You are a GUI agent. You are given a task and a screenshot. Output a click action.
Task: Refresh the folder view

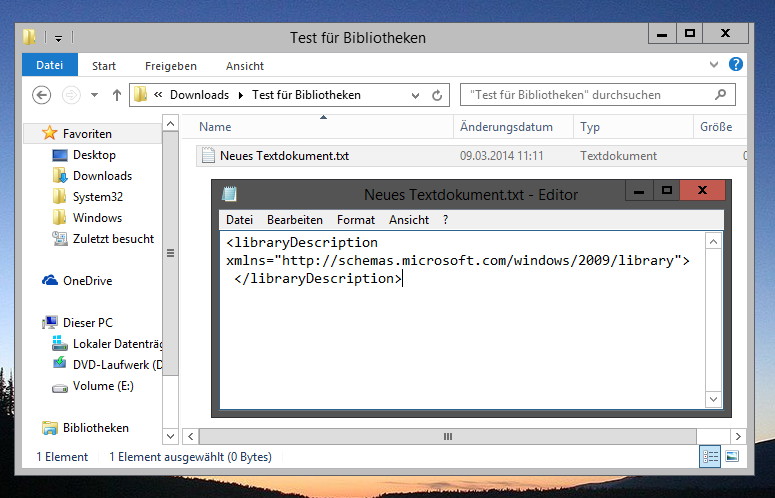(437, 95)
